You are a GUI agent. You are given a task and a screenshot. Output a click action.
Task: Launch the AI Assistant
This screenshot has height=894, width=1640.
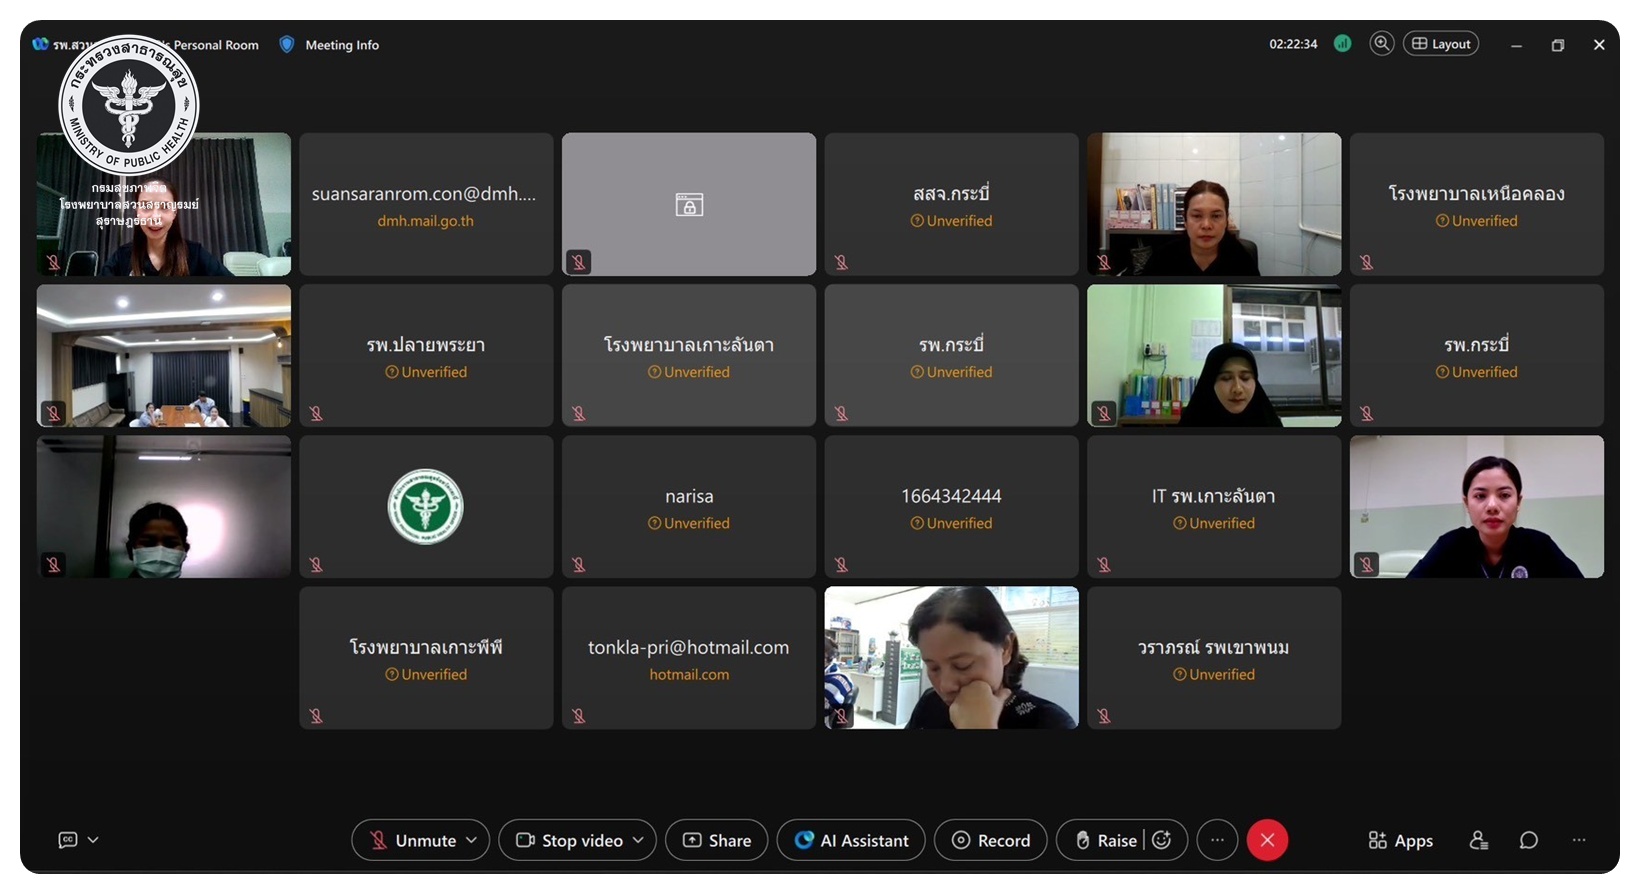(x=851, y=840)
